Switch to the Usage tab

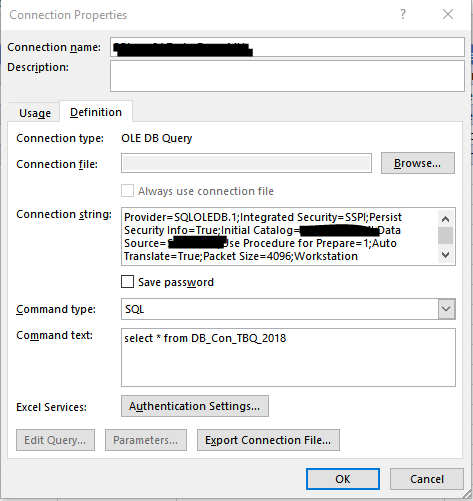pos(35,113)
